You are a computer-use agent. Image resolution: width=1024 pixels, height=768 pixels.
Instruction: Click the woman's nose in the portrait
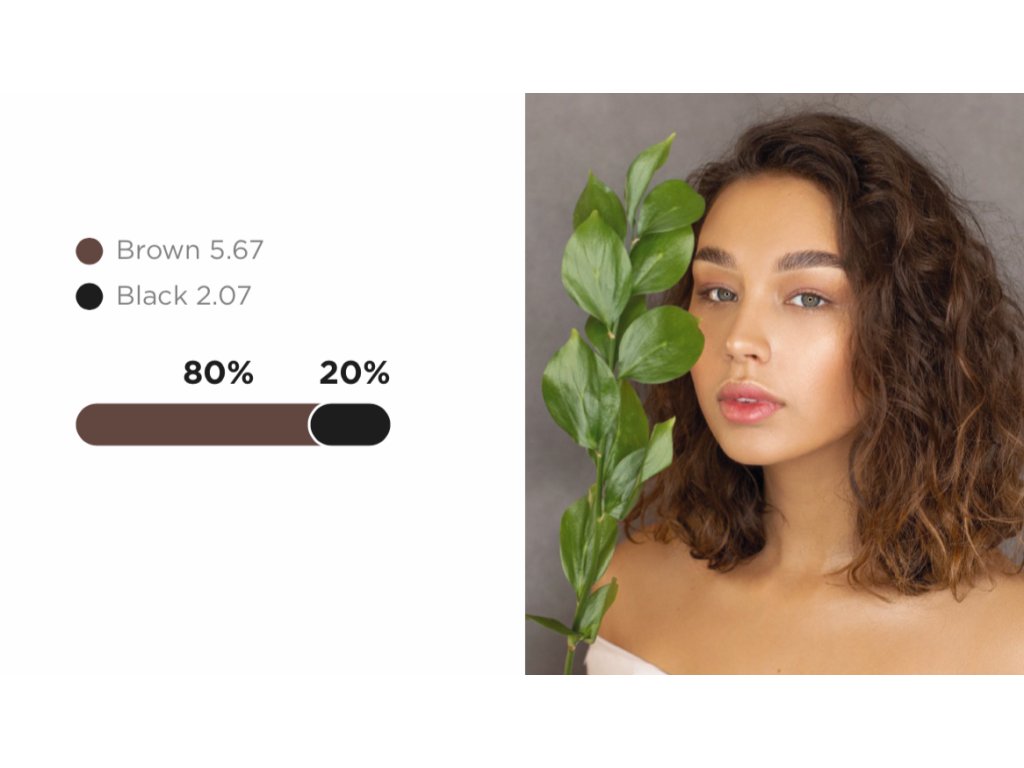(x=748, y=340)
